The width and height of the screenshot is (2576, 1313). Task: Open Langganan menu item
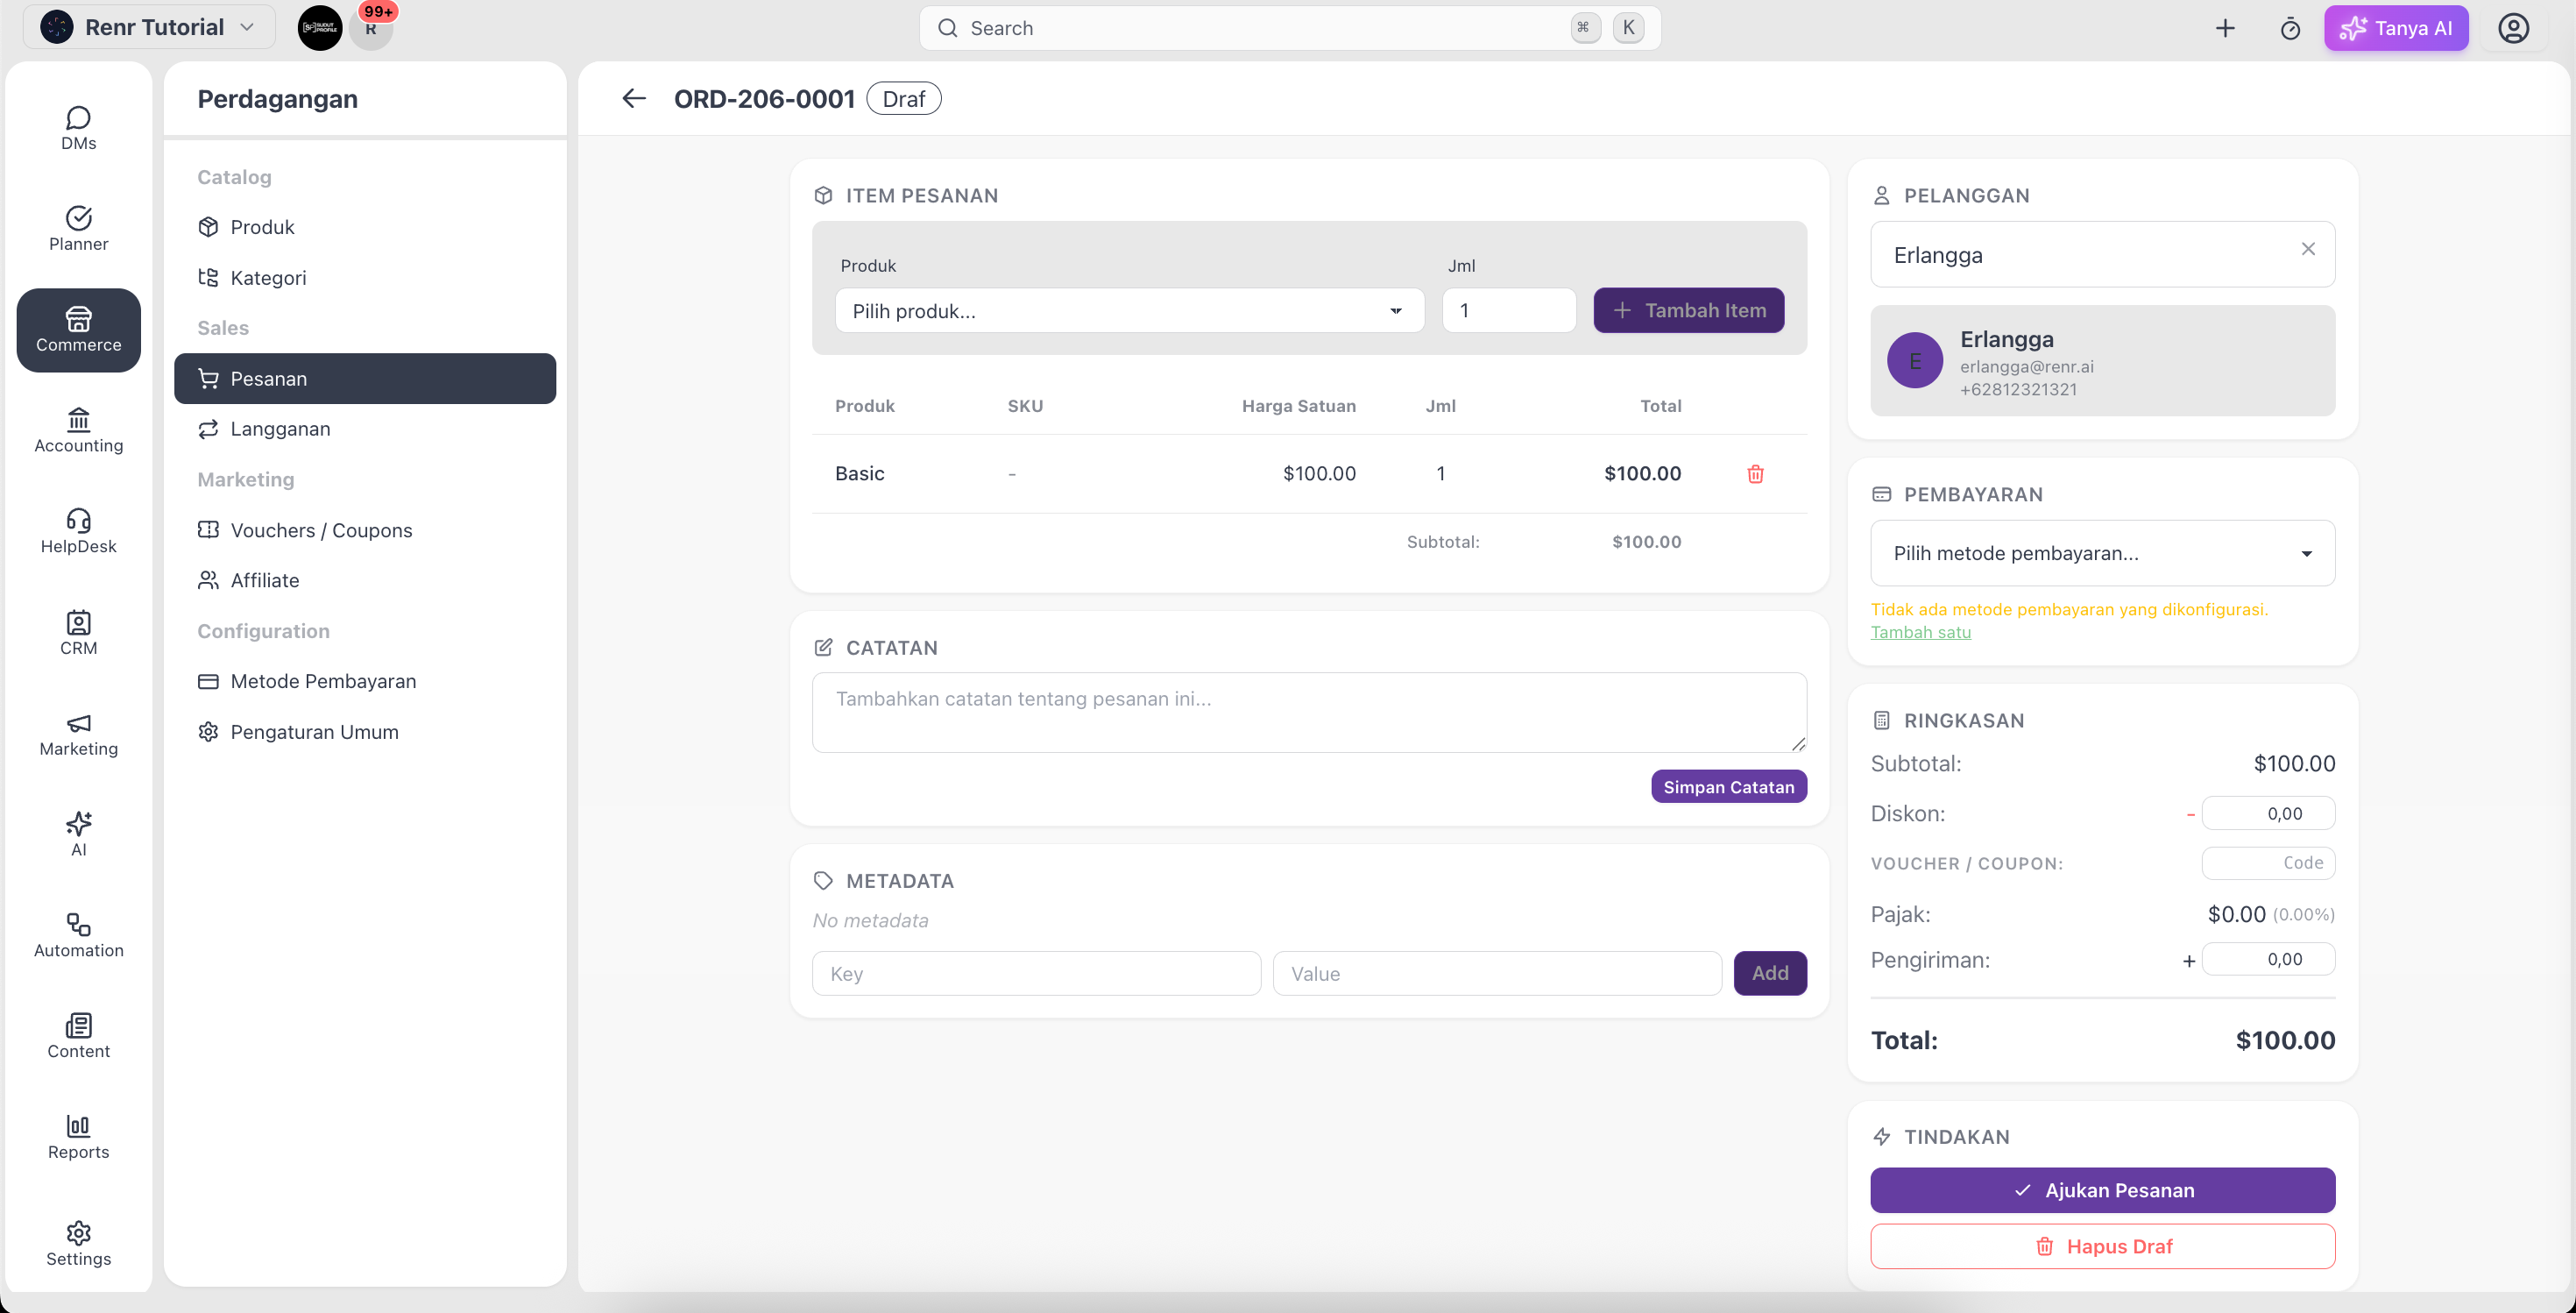365,429
